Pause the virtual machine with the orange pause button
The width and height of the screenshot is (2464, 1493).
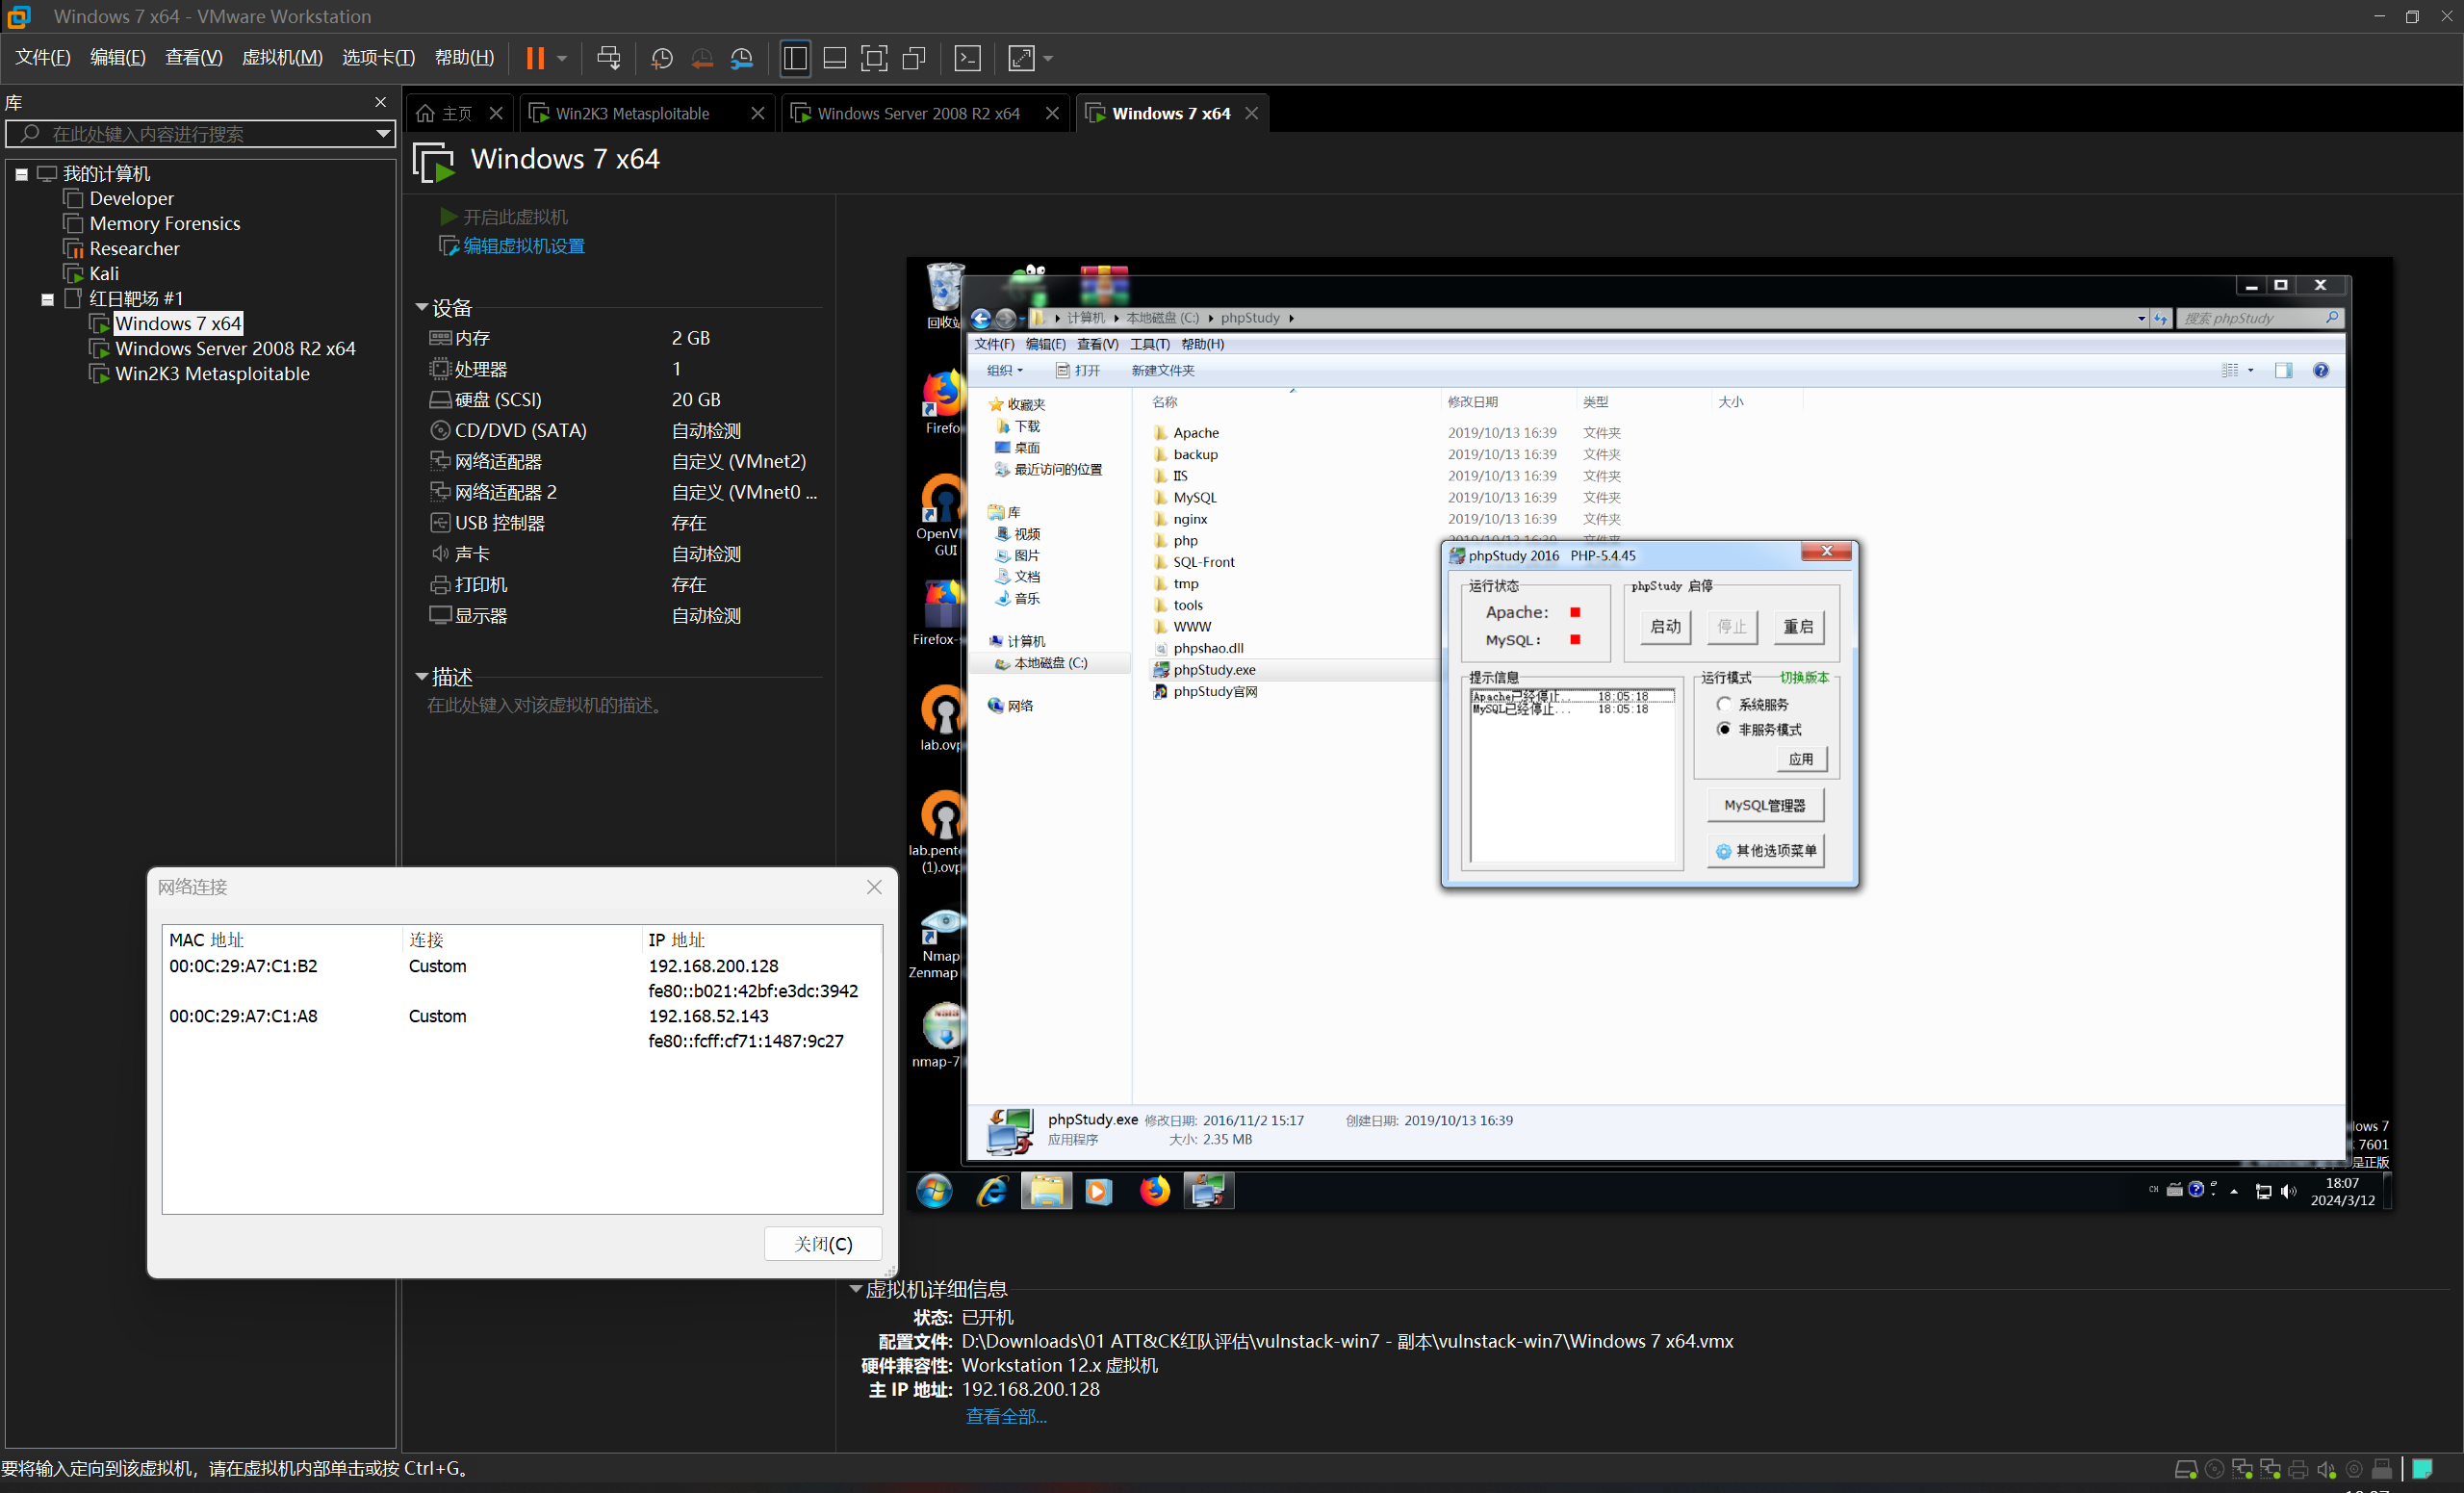(x=535, y=58)
